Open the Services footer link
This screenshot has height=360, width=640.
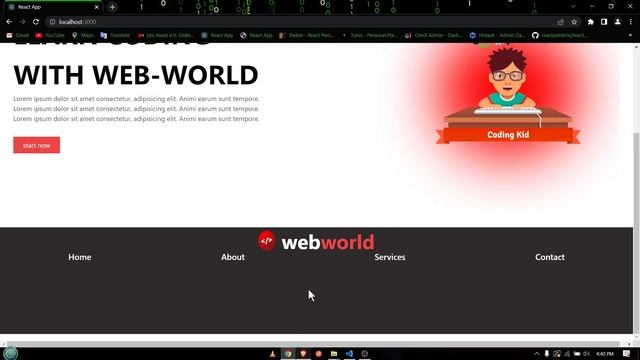pos(390,257)
